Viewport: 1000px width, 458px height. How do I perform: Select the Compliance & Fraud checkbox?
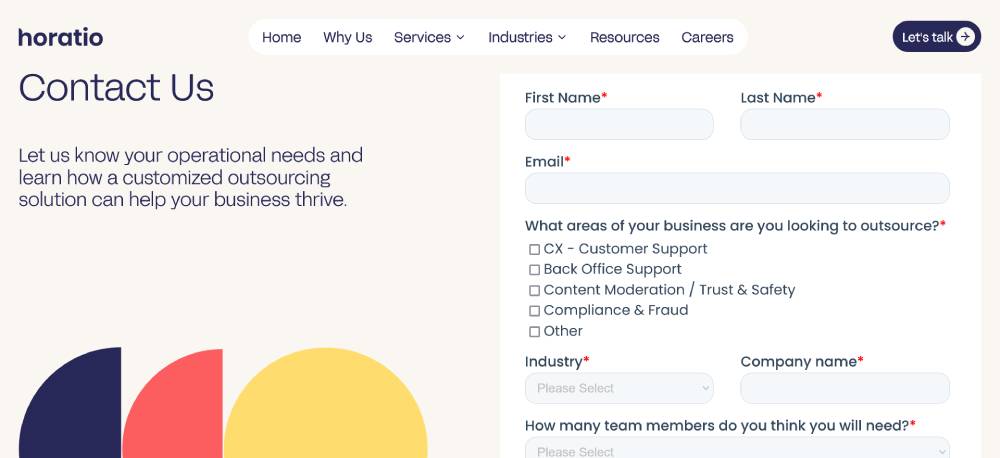534,311
